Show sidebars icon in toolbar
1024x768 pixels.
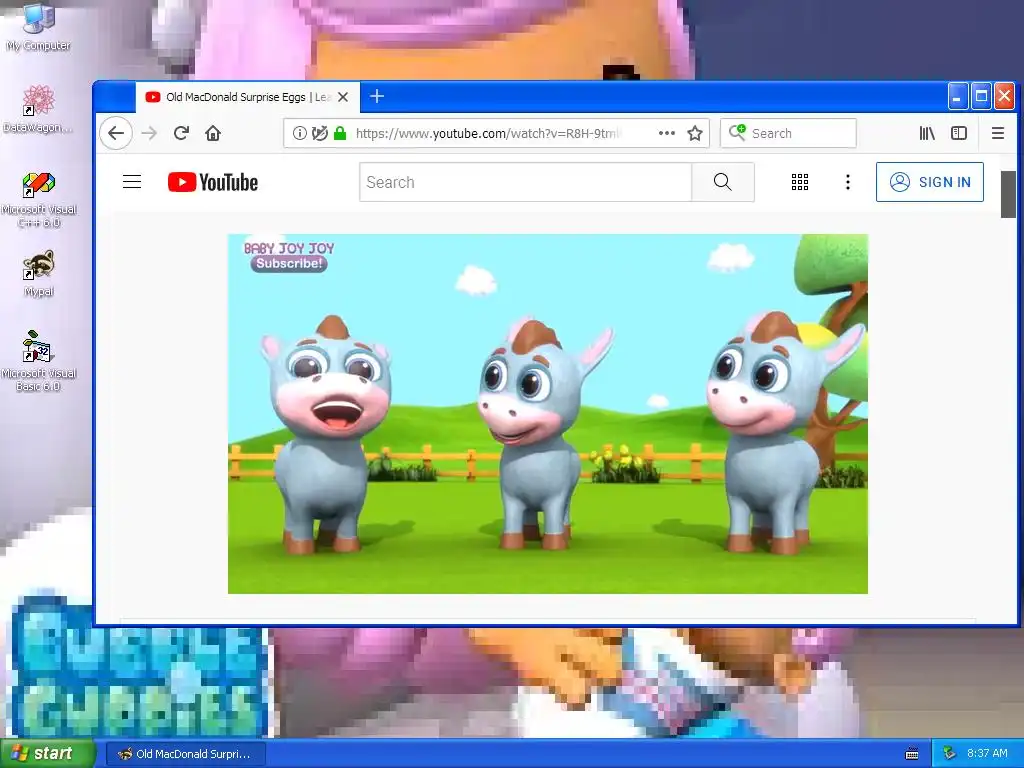click(959, 133)
